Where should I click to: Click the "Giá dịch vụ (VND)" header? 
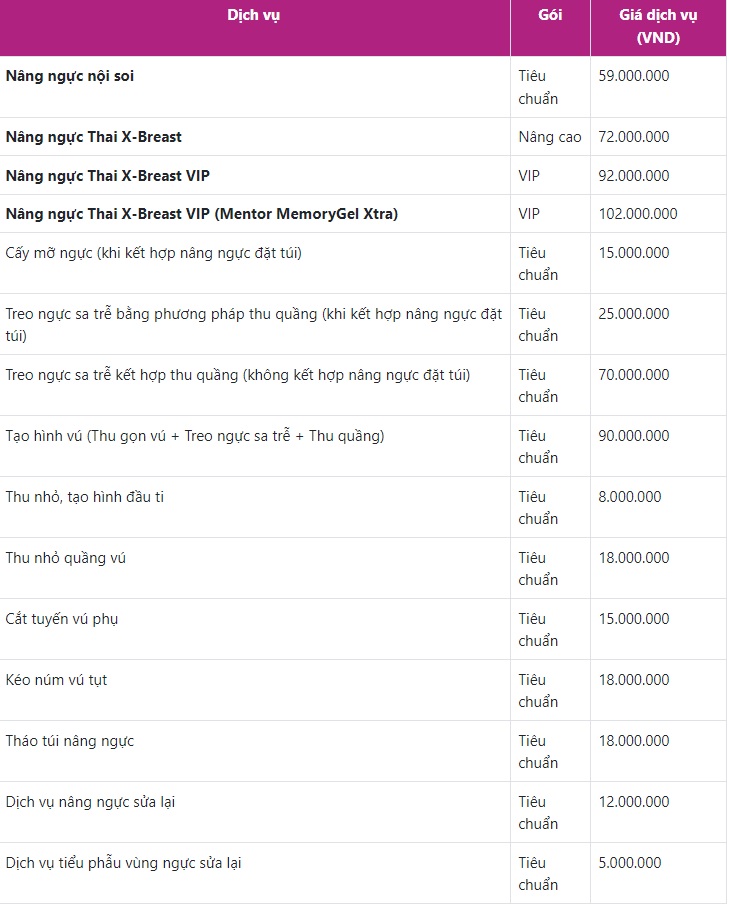[657, 27]
